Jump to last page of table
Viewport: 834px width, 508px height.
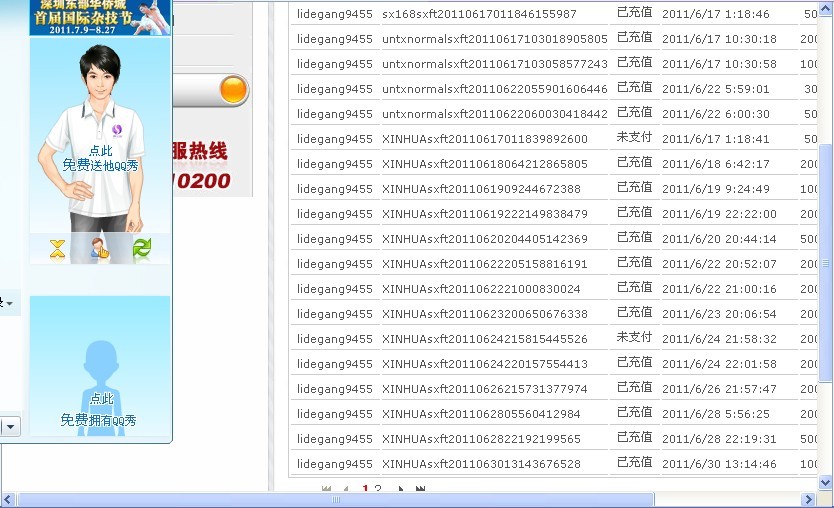(420, 489)
